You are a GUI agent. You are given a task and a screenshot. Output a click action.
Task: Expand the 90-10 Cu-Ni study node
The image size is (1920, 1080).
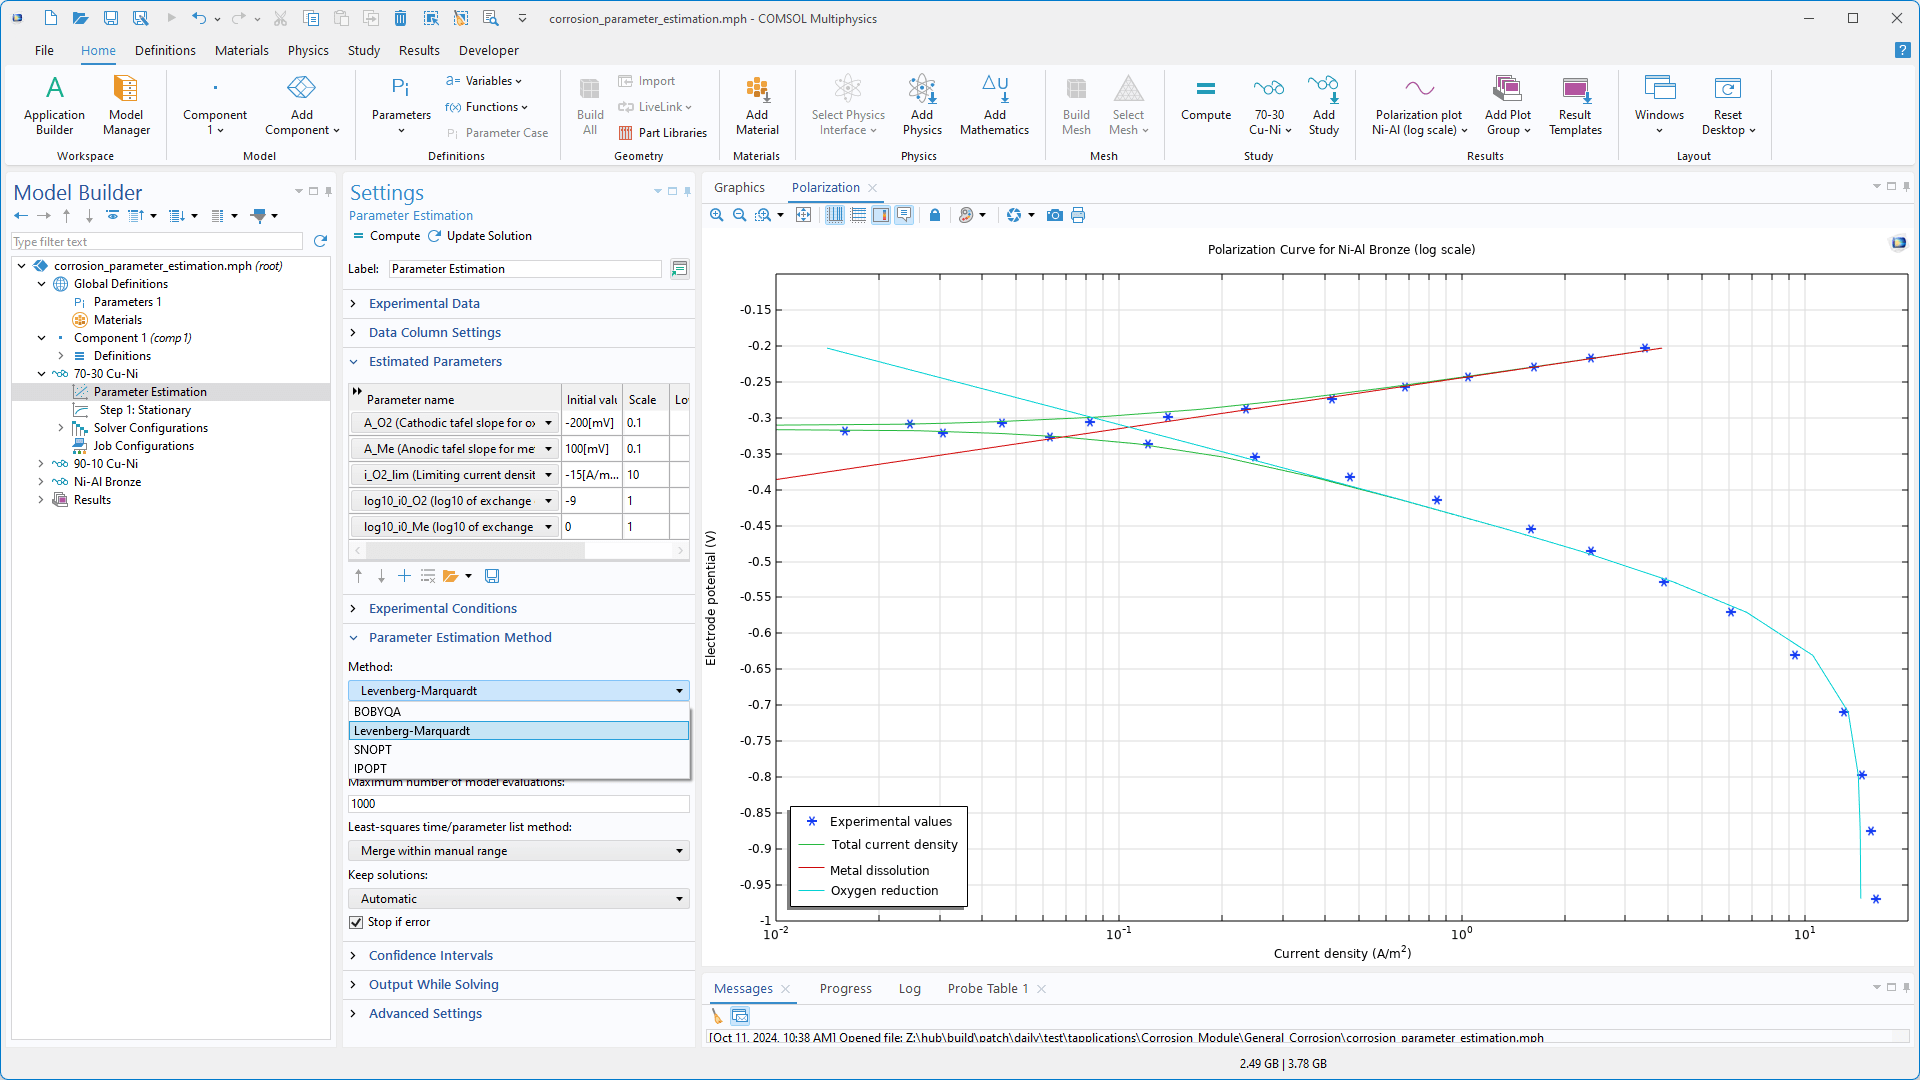[x=41, y=464]
